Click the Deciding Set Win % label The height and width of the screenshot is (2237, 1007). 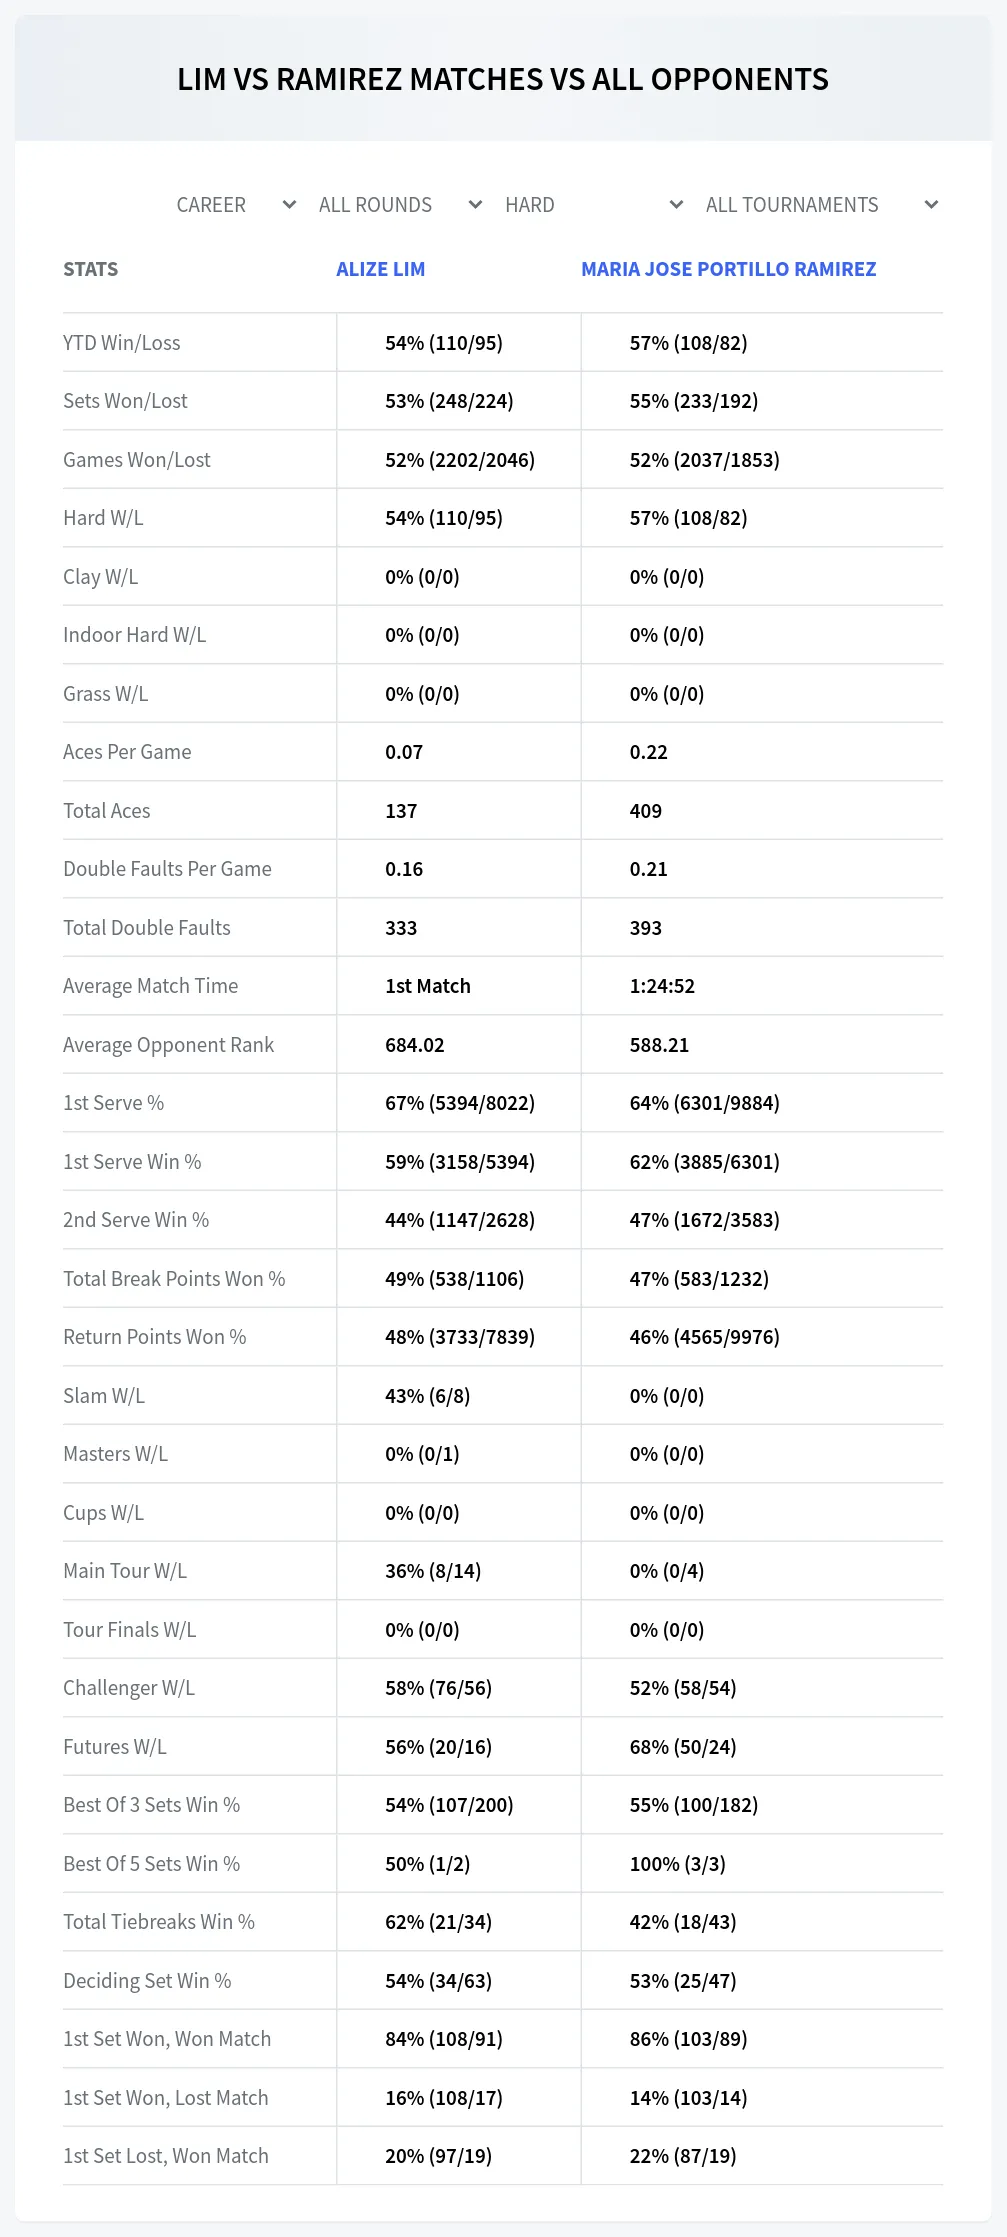coord(147,1981)
